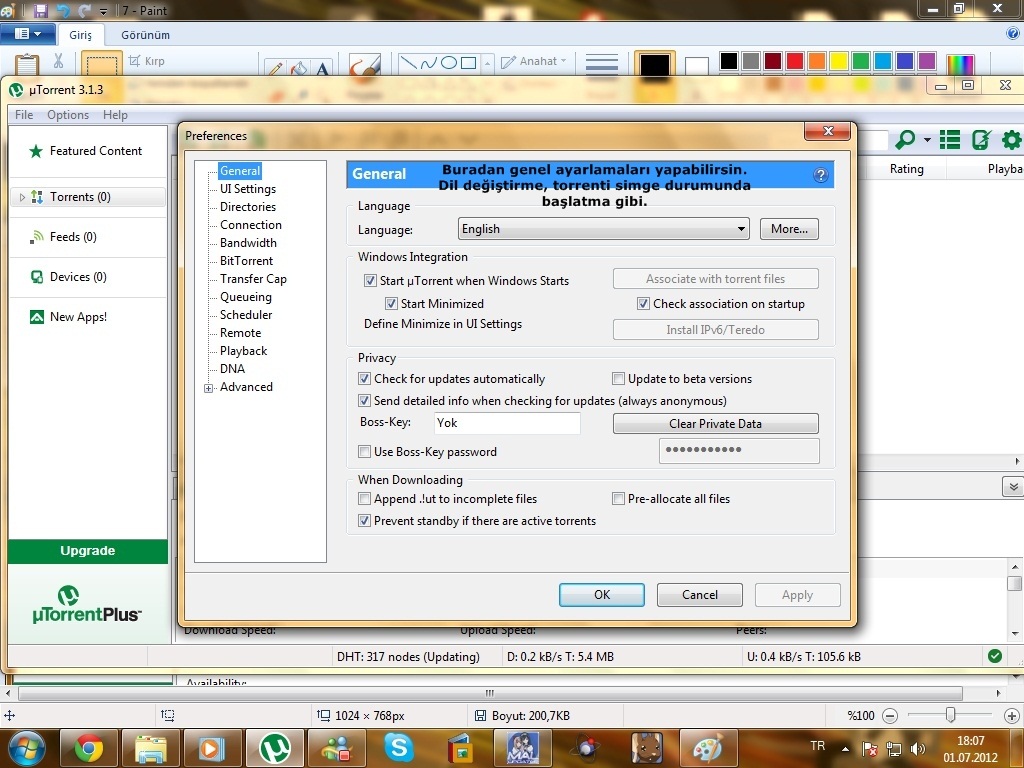Enable Use Boss-Key password
This screenshot has height=768, width=1024.
364,452
